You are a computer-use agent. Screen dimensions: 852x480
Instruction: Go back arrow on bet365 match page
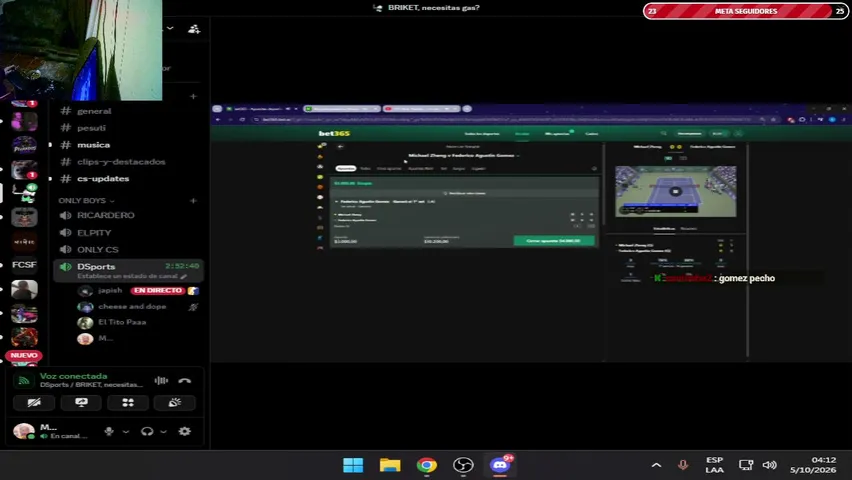tap(340, 147)
